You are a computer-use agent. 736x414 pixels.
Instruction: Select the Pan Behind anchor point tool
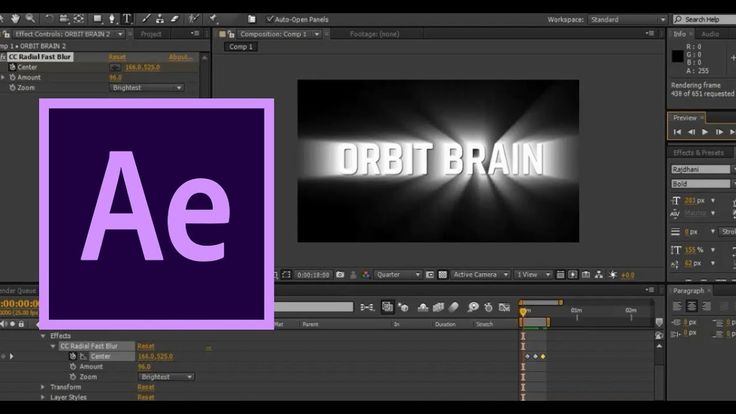tap(79, 19)
